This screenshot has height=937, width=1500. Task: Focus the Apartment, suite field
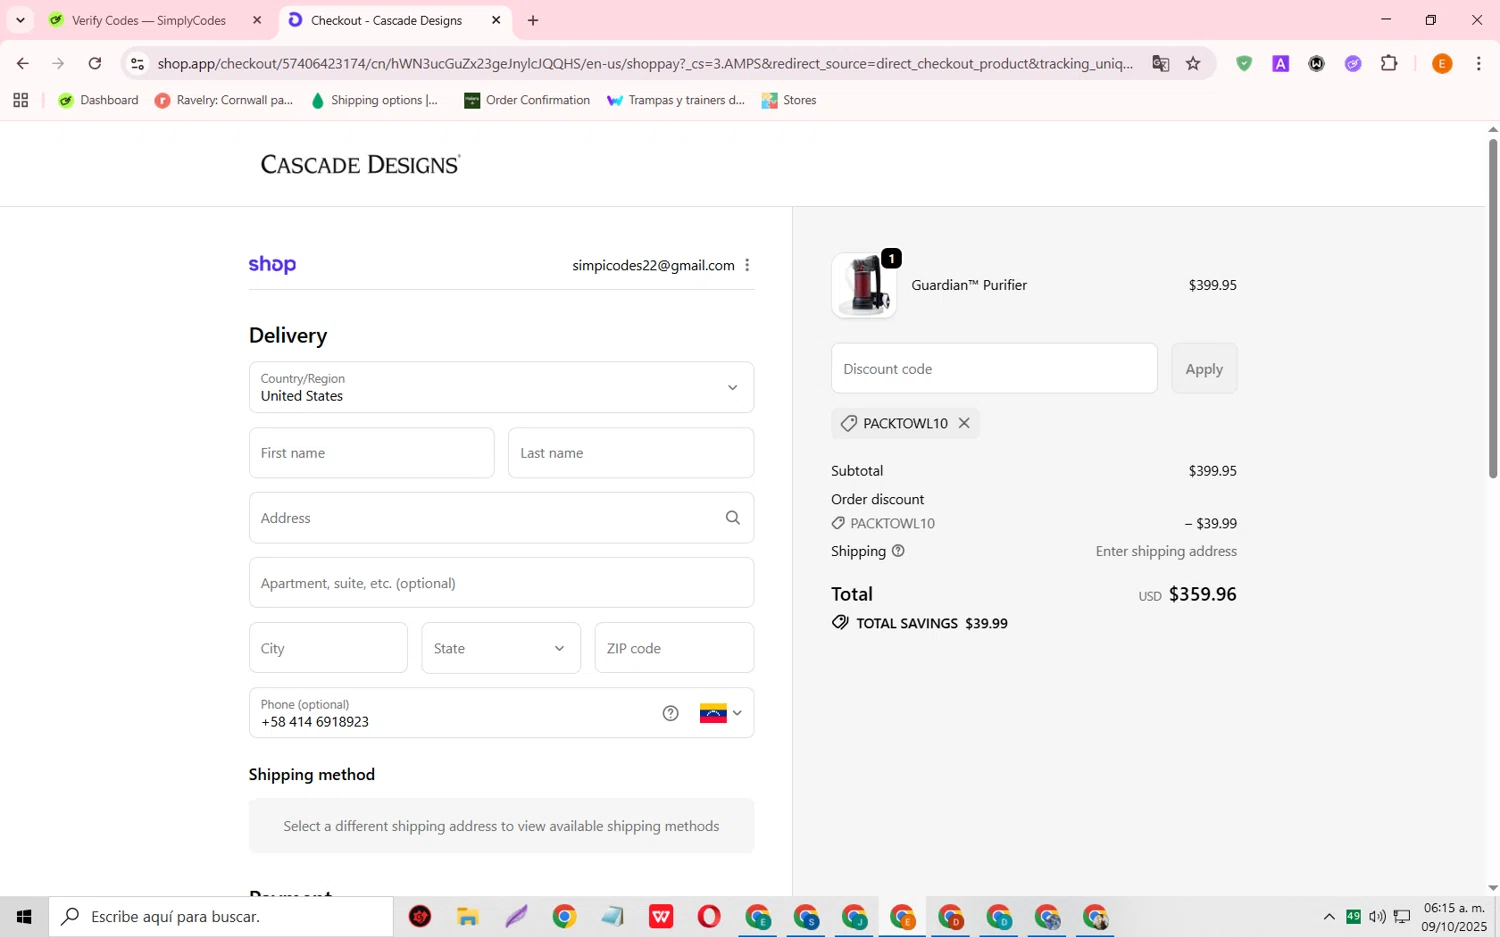tap(501, 583)
